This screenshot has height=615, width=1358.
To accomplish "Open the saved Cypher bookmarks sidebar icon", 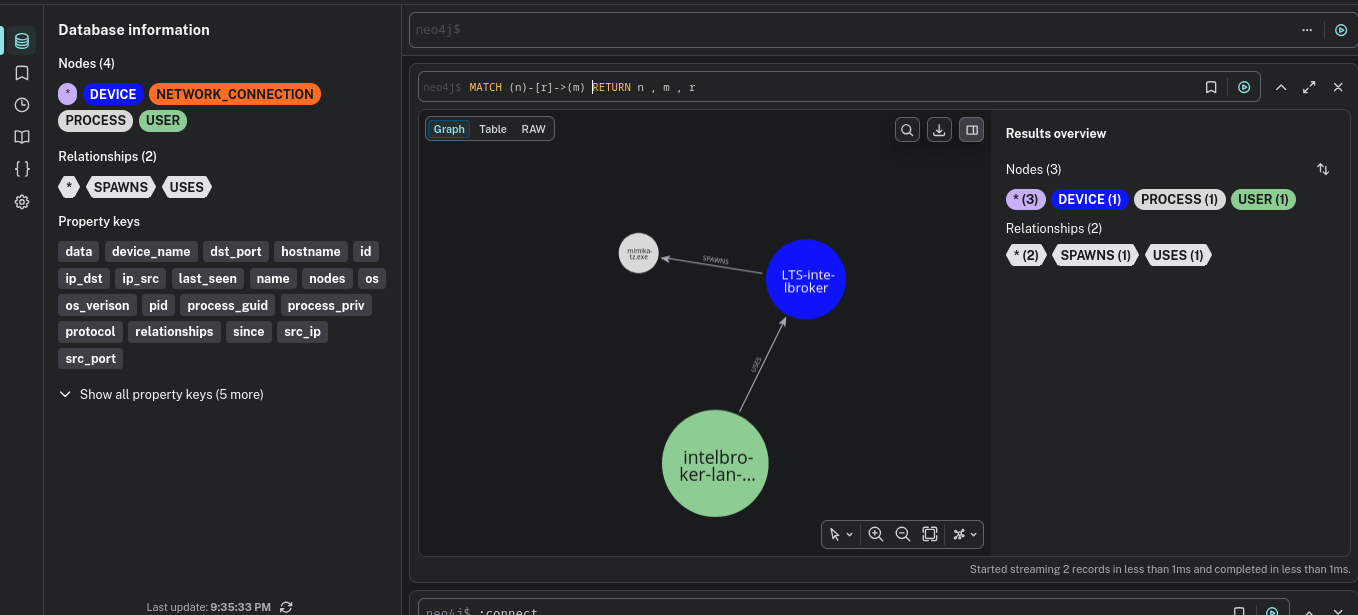I will coord(22,73).
